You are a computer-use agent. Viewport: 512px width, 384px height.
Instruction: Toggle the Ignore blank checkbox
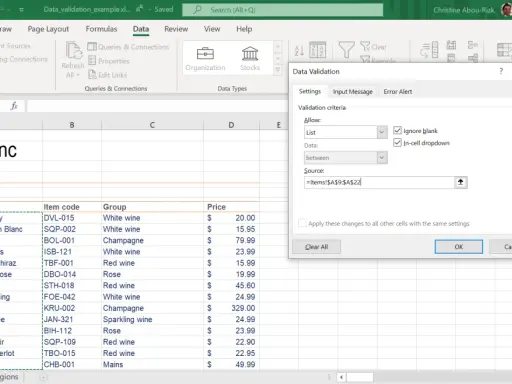(x=397, y=130)
